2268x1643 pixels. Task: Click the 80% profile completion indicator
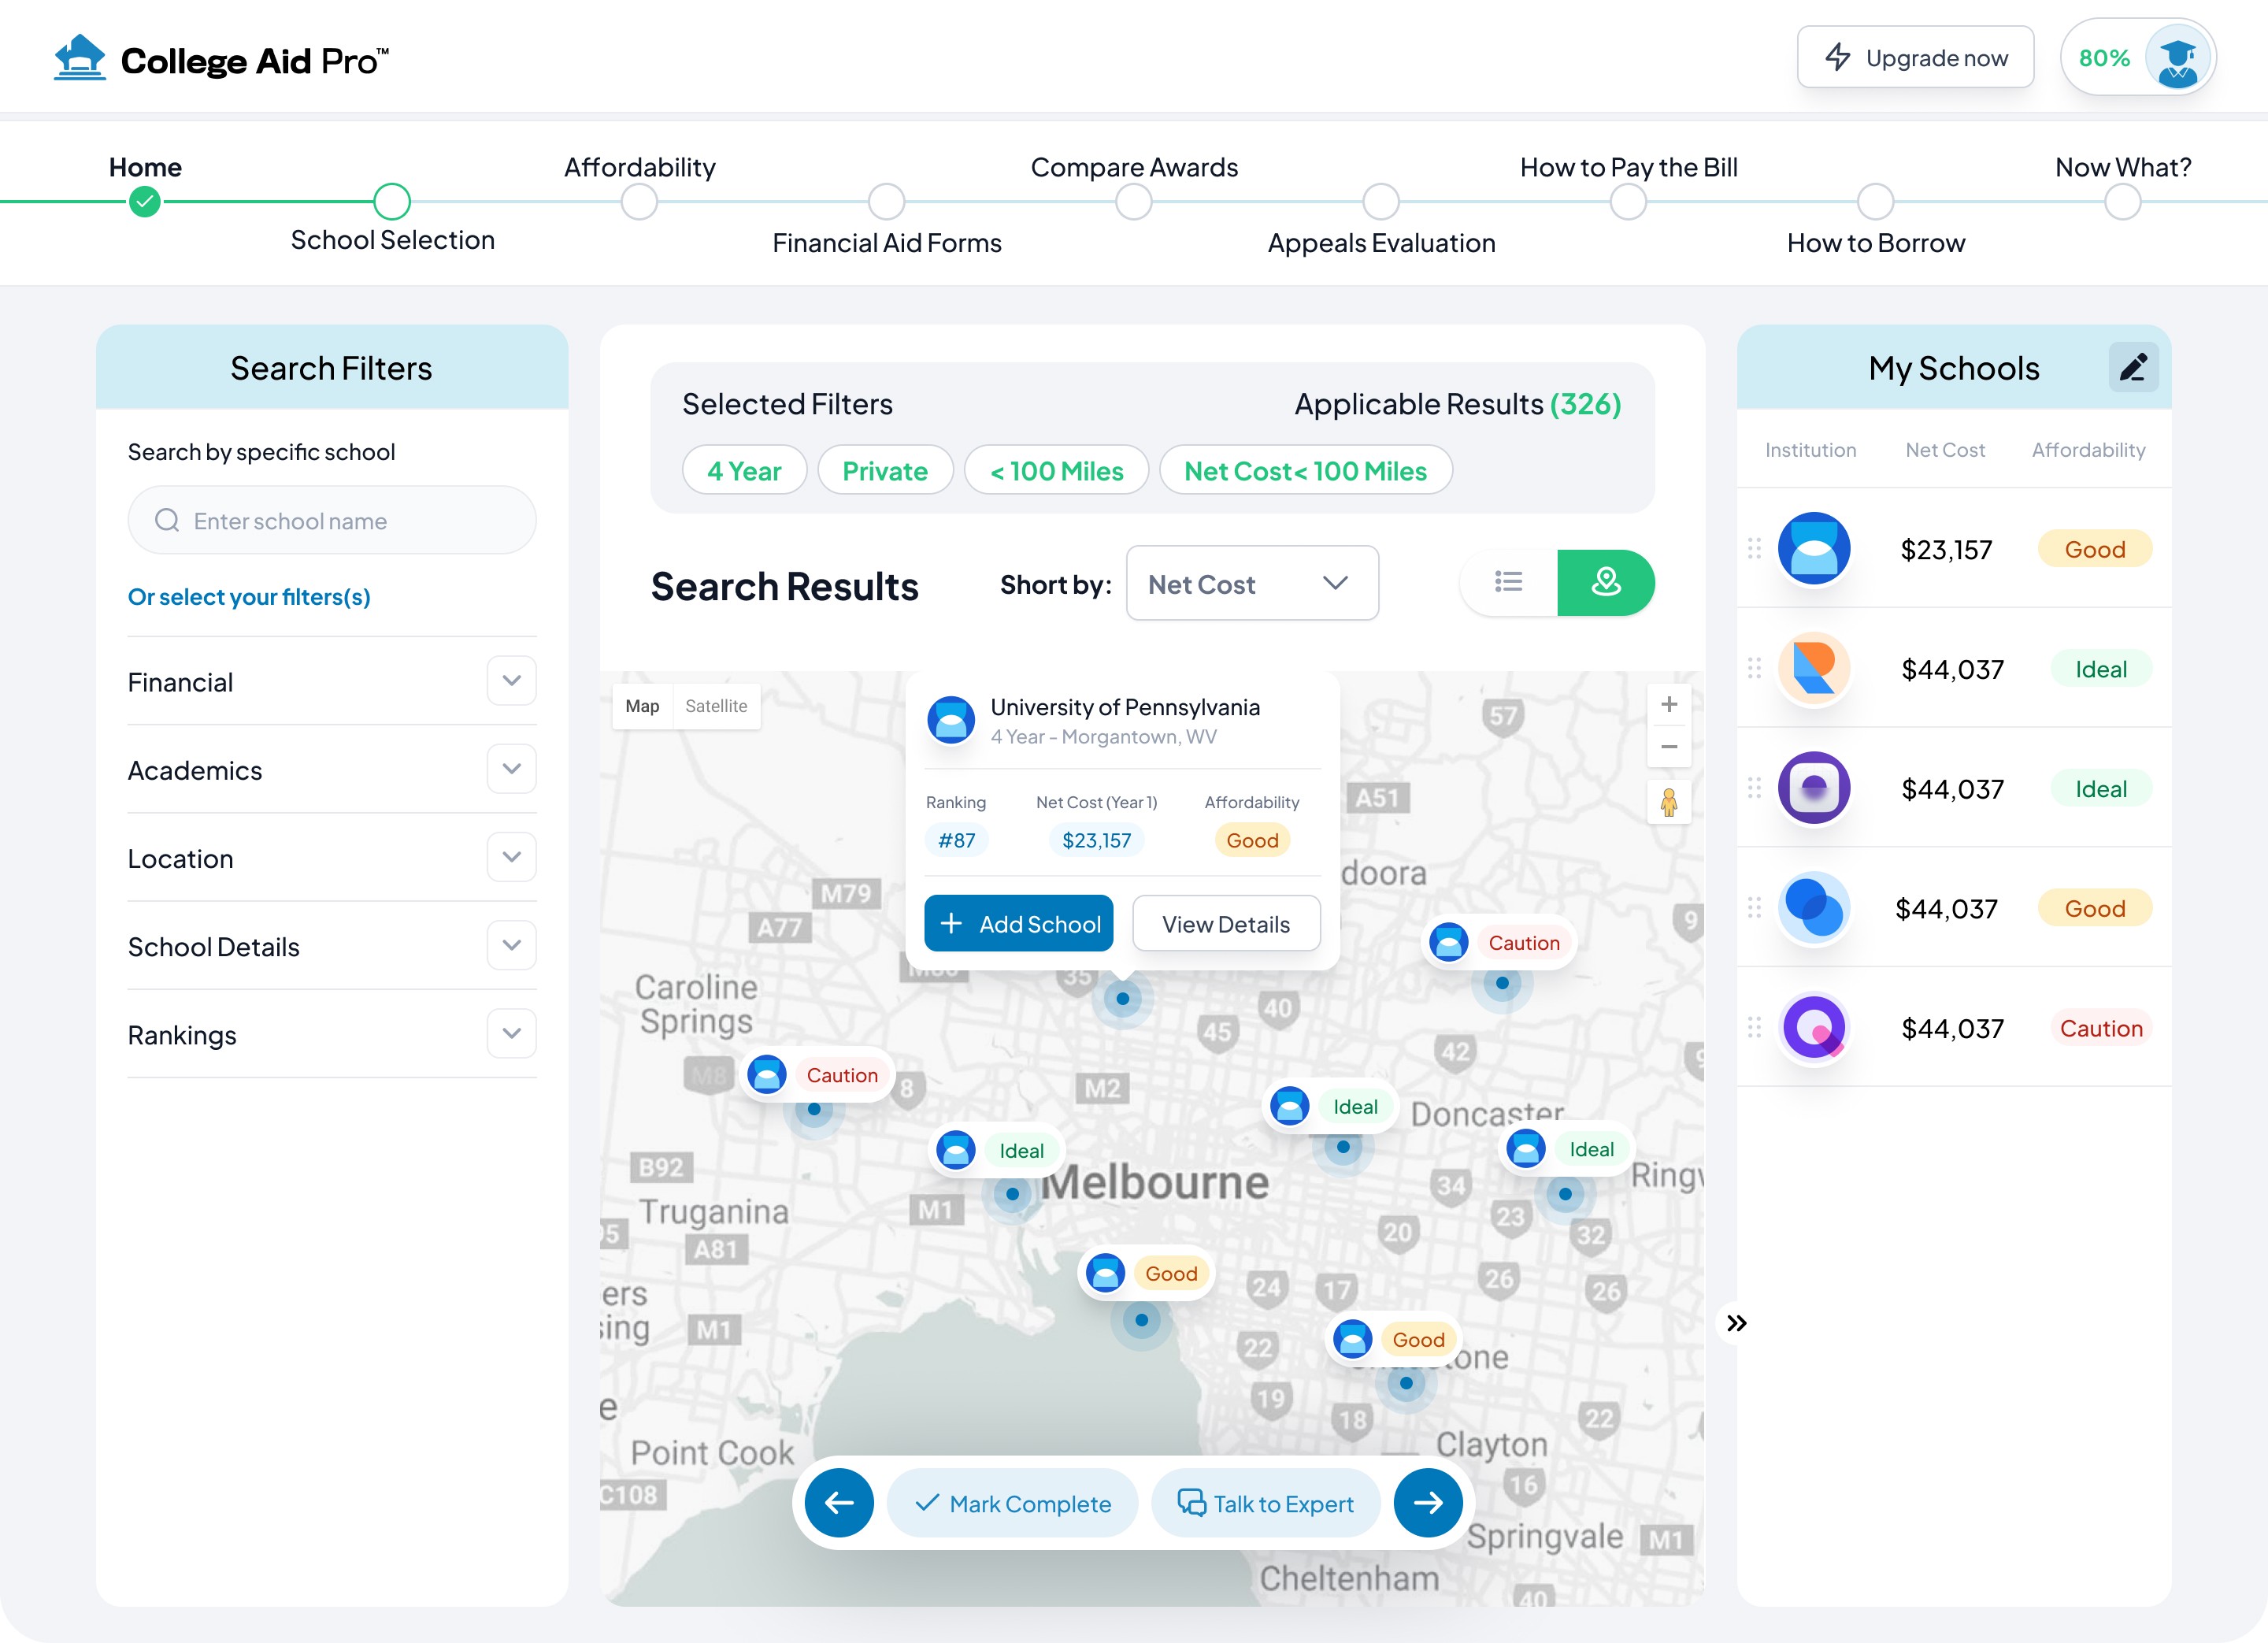click(x=2104, y=58)
